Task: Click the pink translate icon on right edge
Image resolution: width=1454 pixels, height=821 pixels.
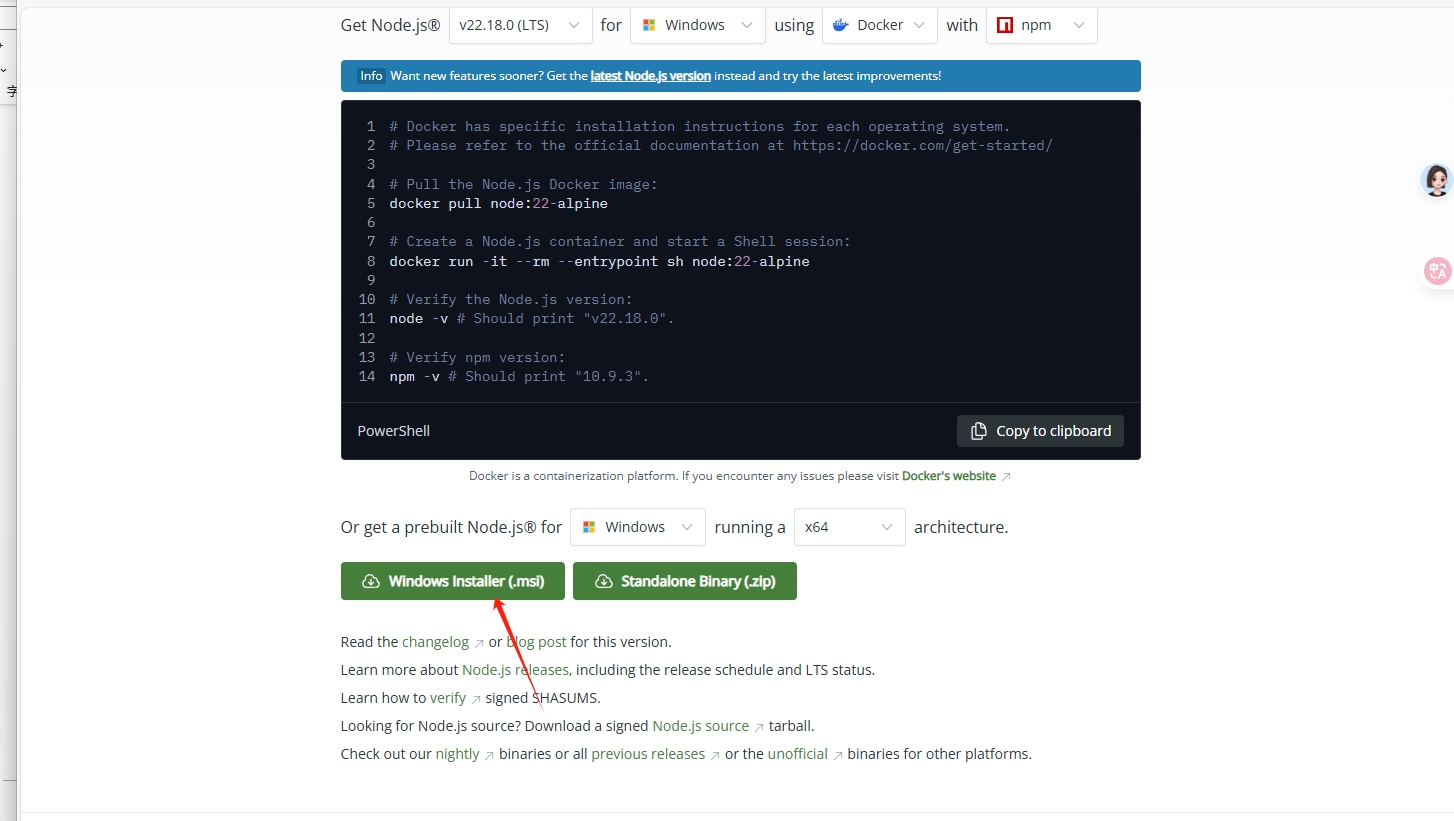Action: point(1438,272)
